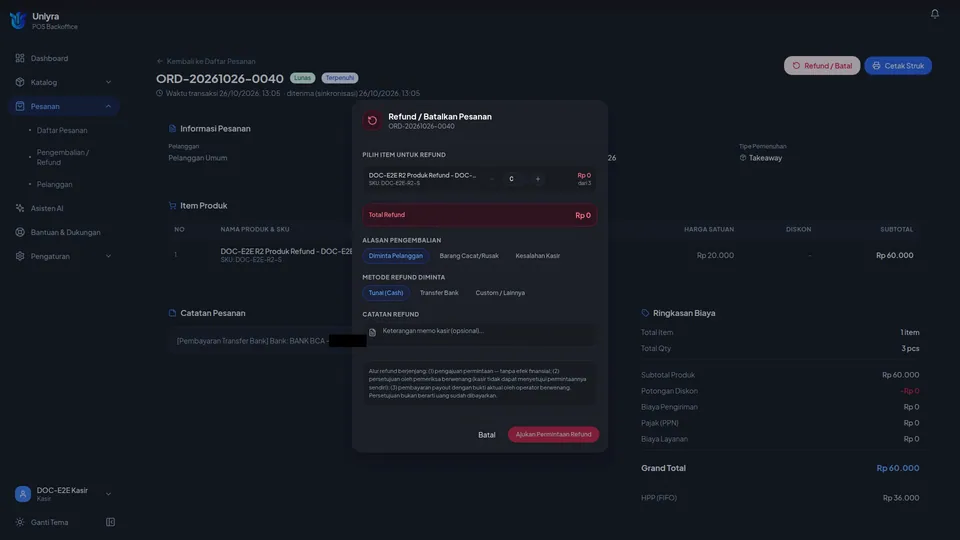Choose Custom / Lainnya refund method
The width and height of the screenshot is (960, 540).
(500, 293)
